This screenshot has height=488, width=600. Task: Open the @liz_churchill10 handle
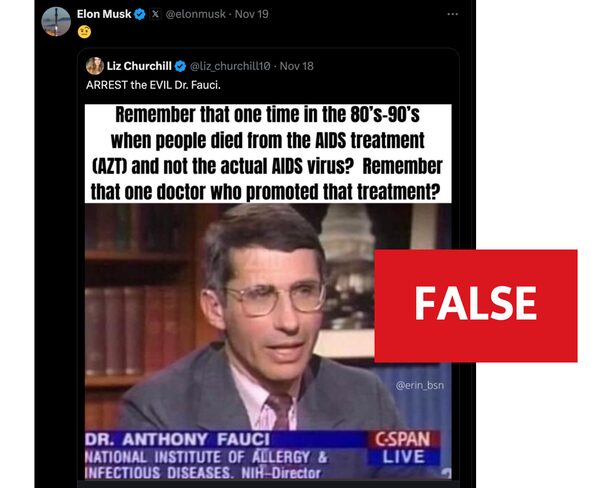click(x=230, y=66)
